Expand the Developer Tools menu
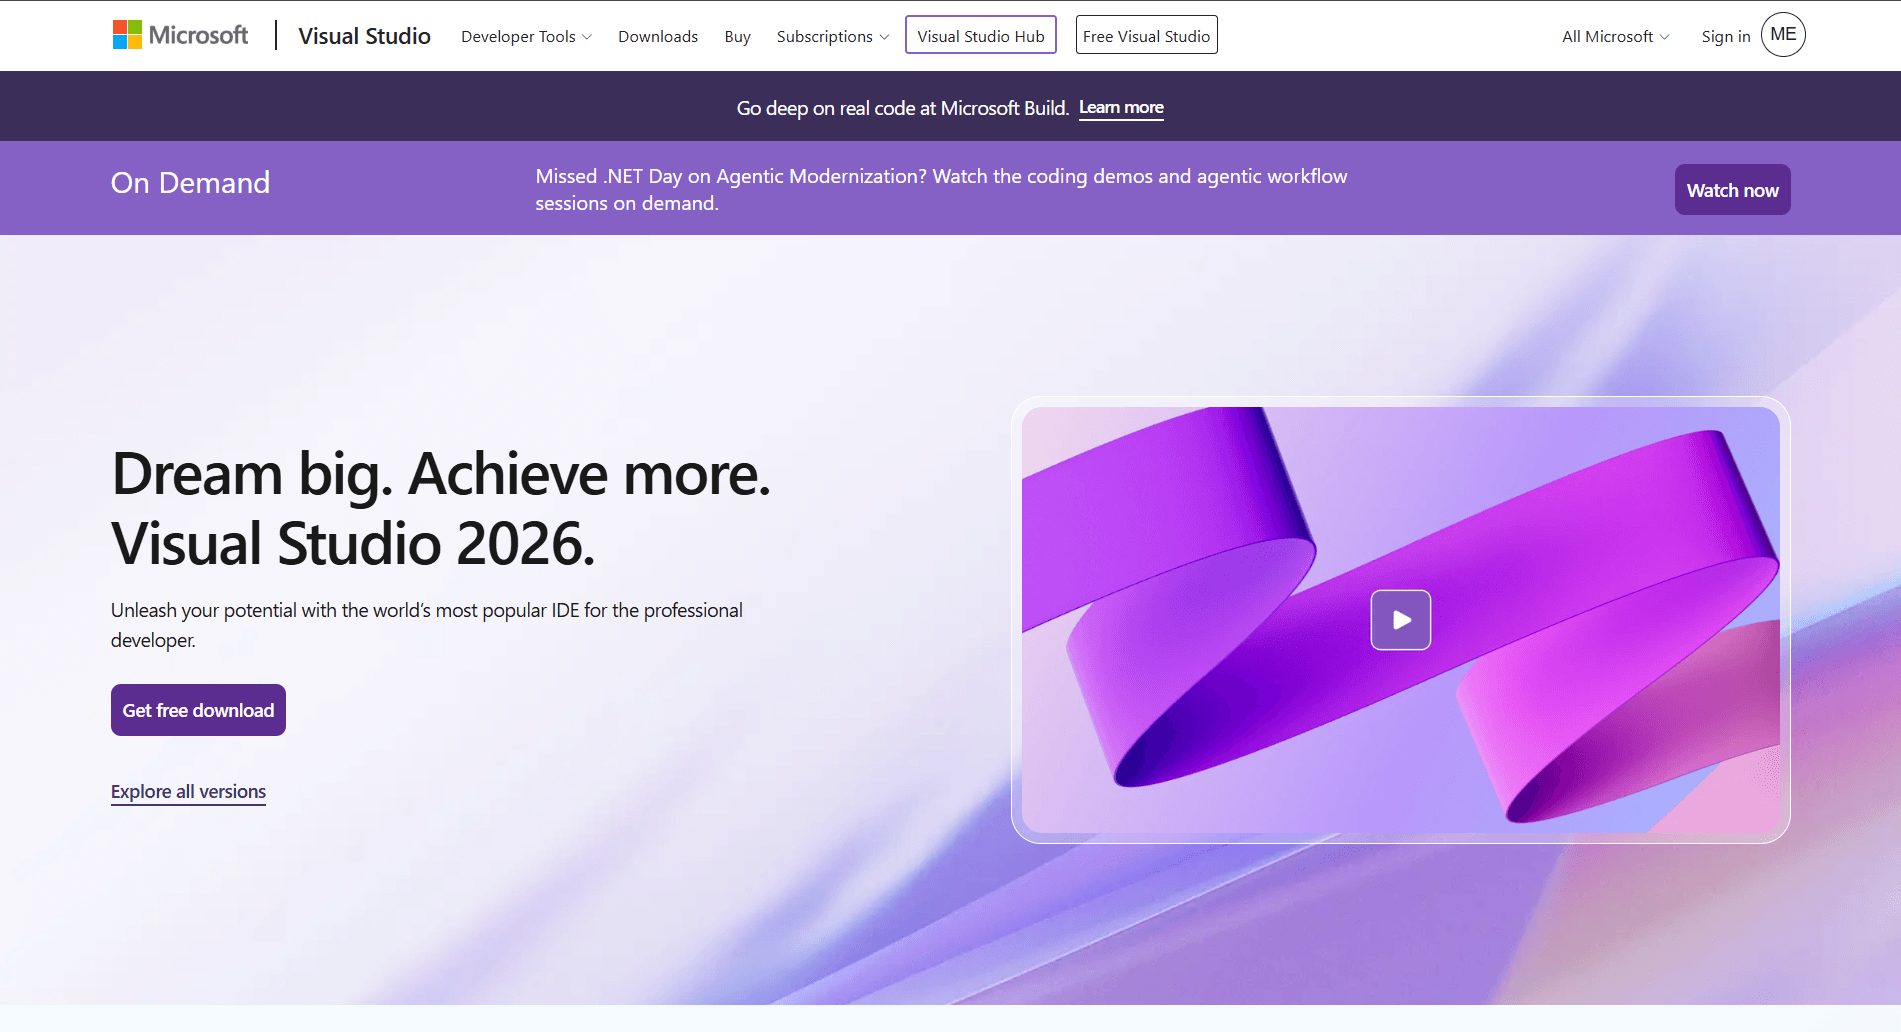This screenshot has width=1901, height=1032. (526, 36)
